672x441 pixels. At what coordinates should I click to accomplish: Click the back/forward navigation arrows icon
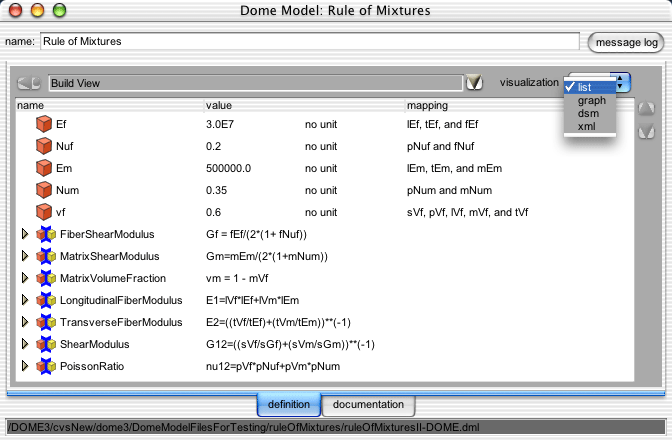29,83
